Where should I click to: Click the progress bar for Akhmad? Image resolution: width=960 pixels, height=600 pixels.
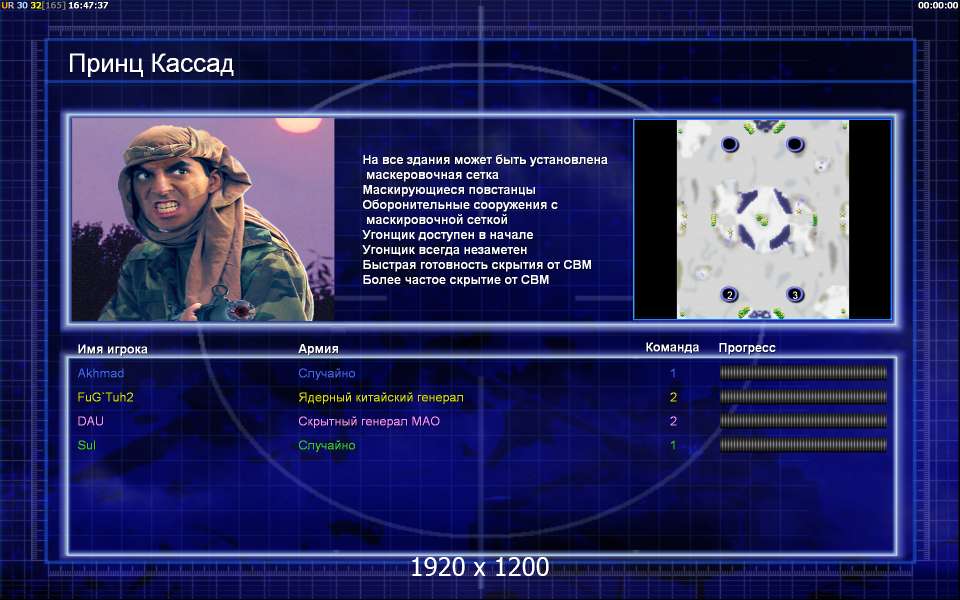[803, 373]
